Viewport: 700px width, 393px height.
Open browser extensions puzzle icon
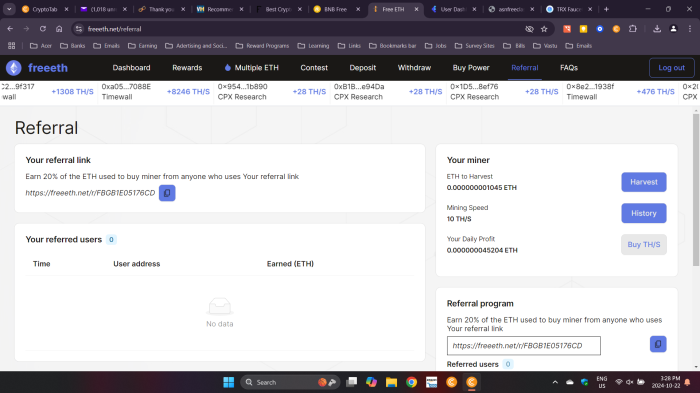[633, 29]
